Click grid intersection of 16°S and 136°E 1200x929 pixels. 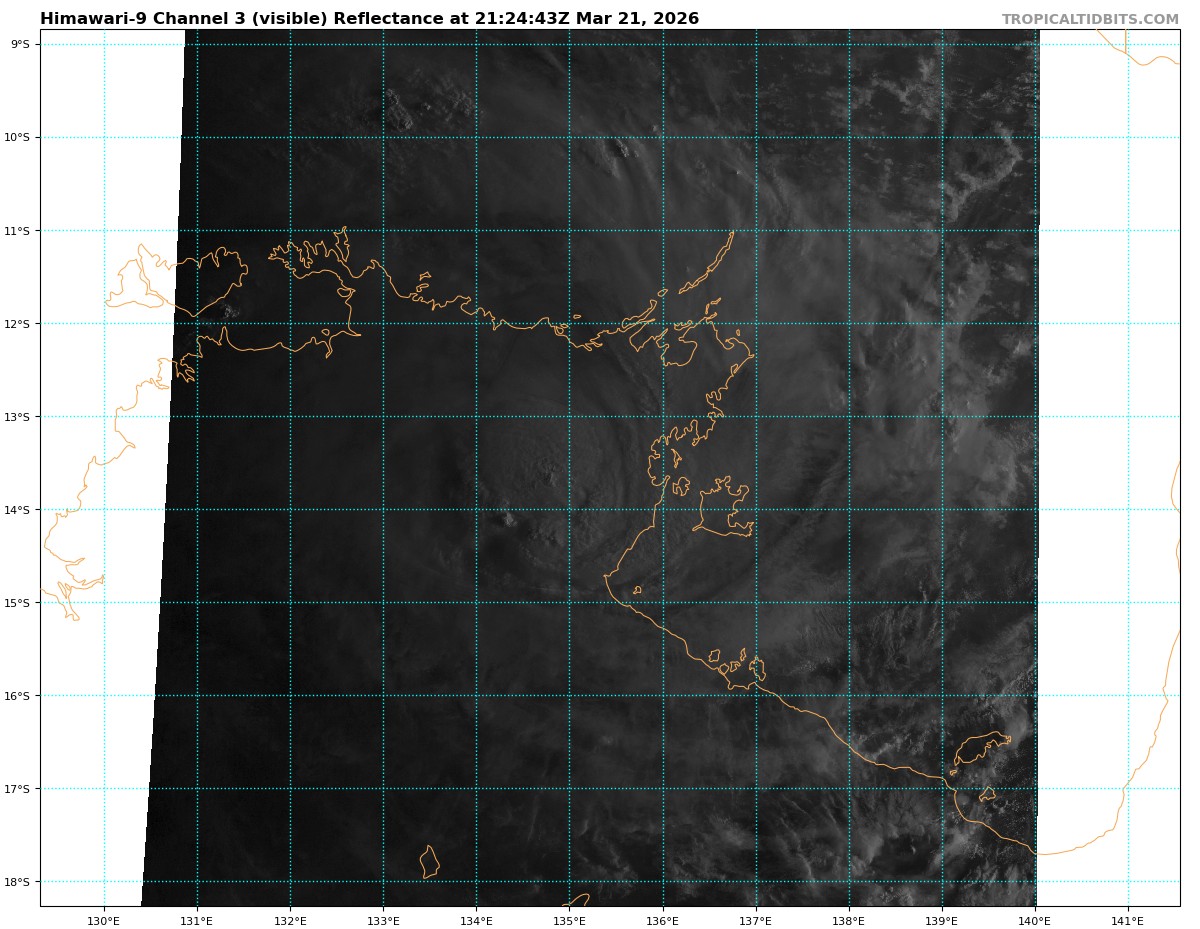662,696
